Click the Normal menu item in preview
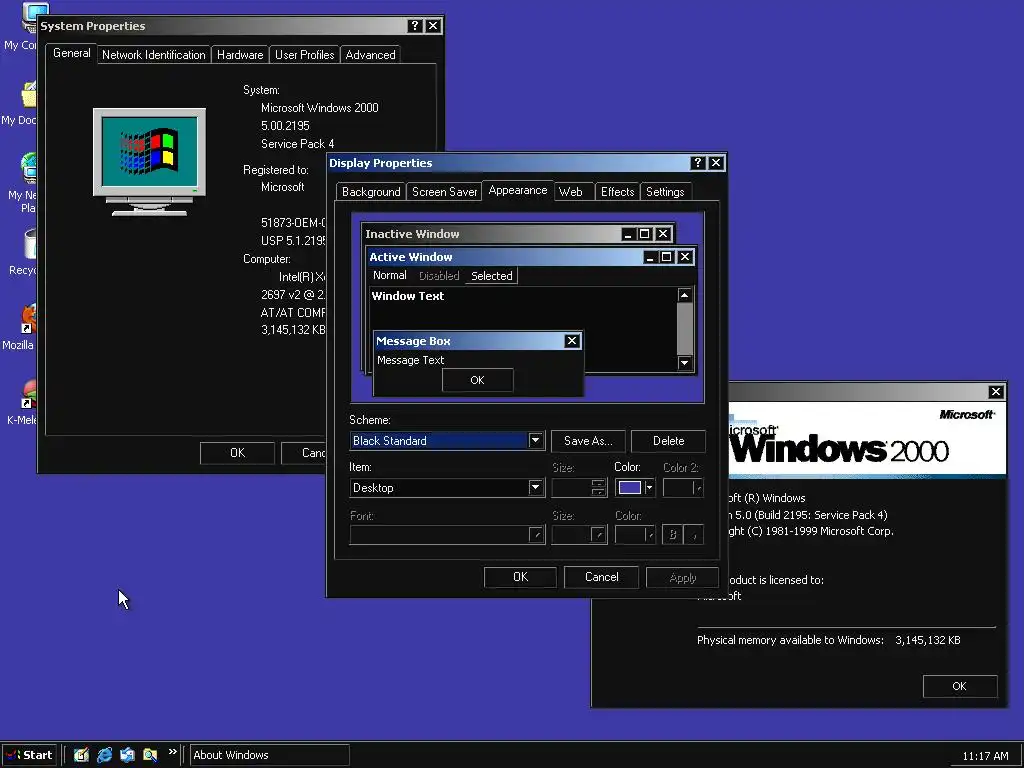 click(390, 276)
